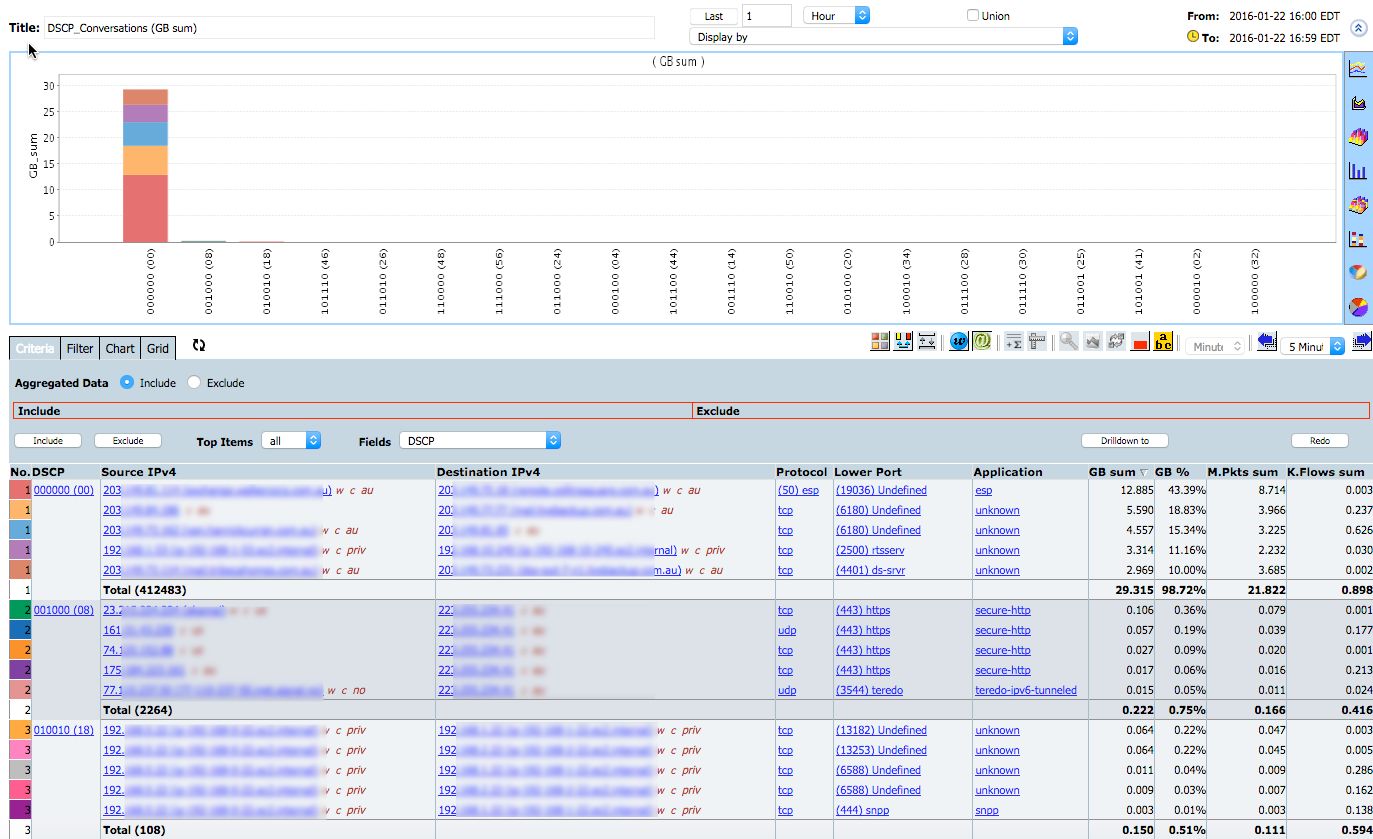
Task: Click the (3544) teredo port link
Action: click(x=869, y=690)
